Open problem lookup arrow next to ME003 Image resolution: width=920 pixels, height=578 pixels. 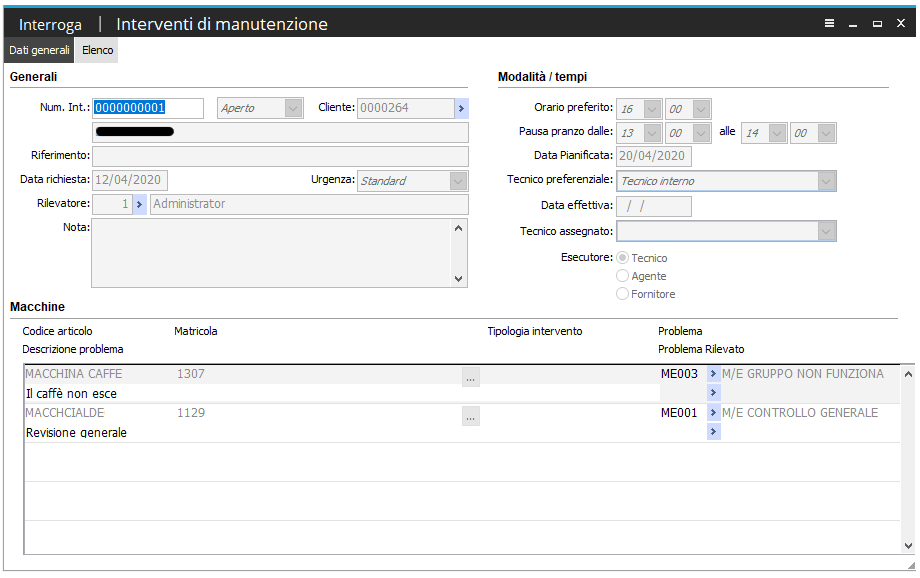pyautogui.click(x=713, y=373)
